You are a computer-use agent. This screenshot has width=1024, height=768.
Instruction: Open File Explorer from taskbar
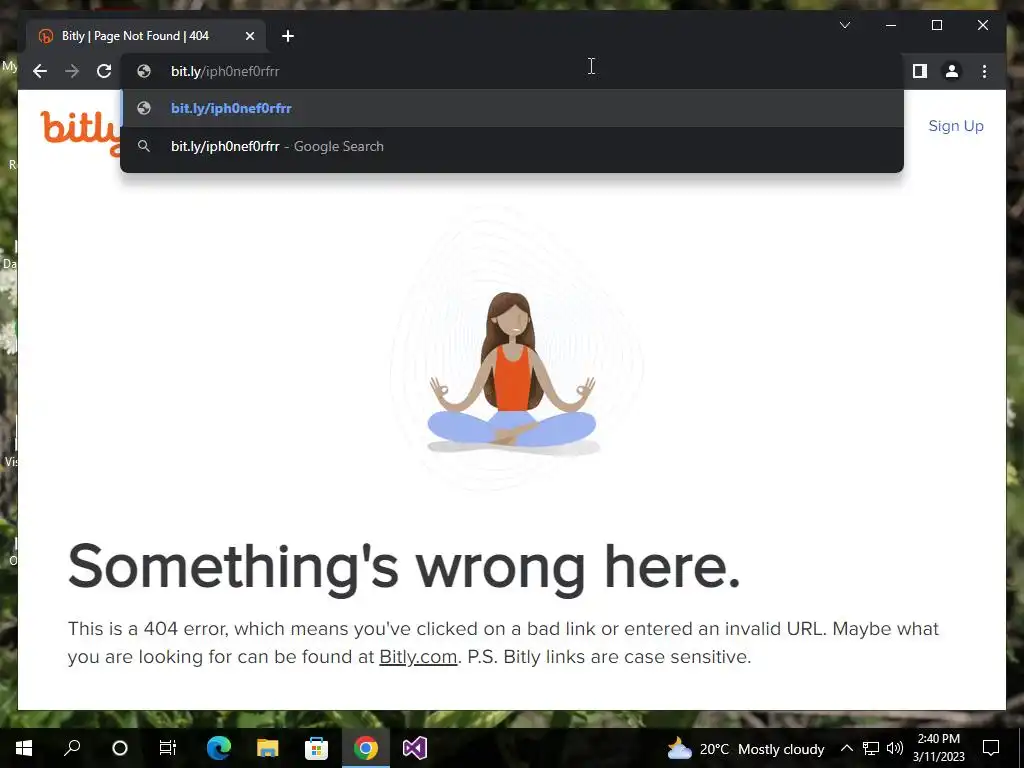click(x=268, y=748)
